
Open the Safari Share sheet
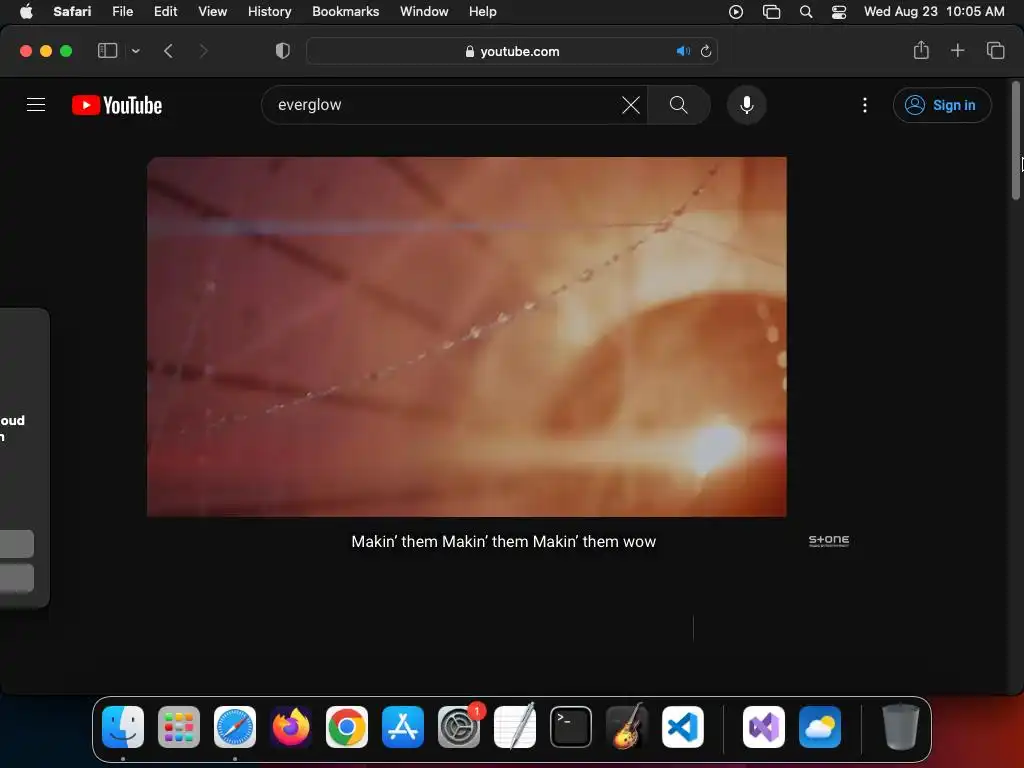tap(921, 50)
